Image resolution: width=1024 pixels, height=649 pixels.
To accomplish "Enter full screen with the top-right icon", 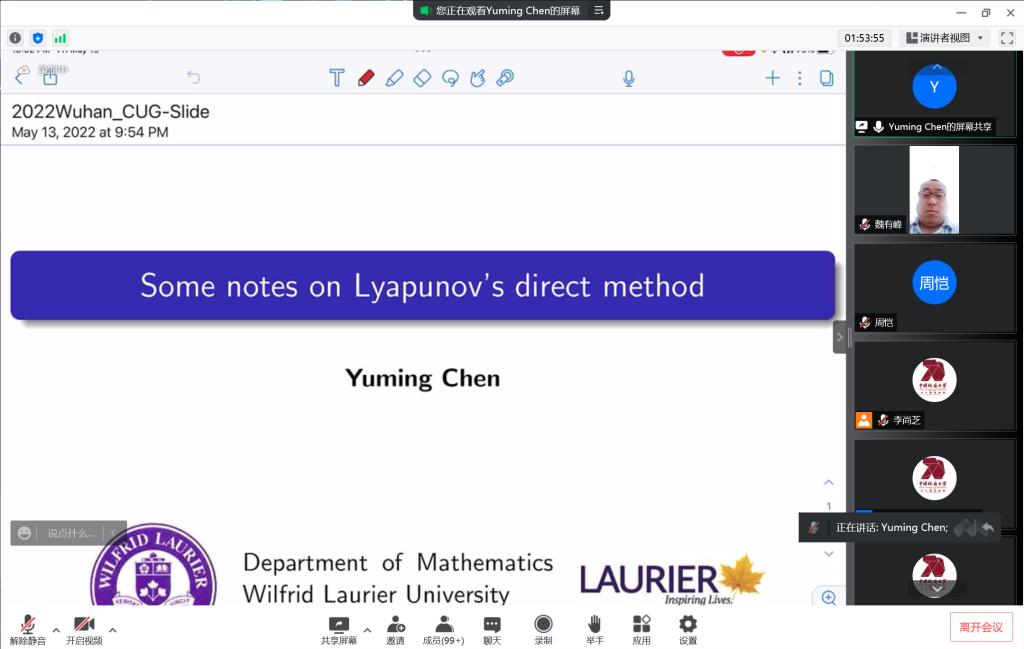I will pyautogui.click(x=1007, y=38).
